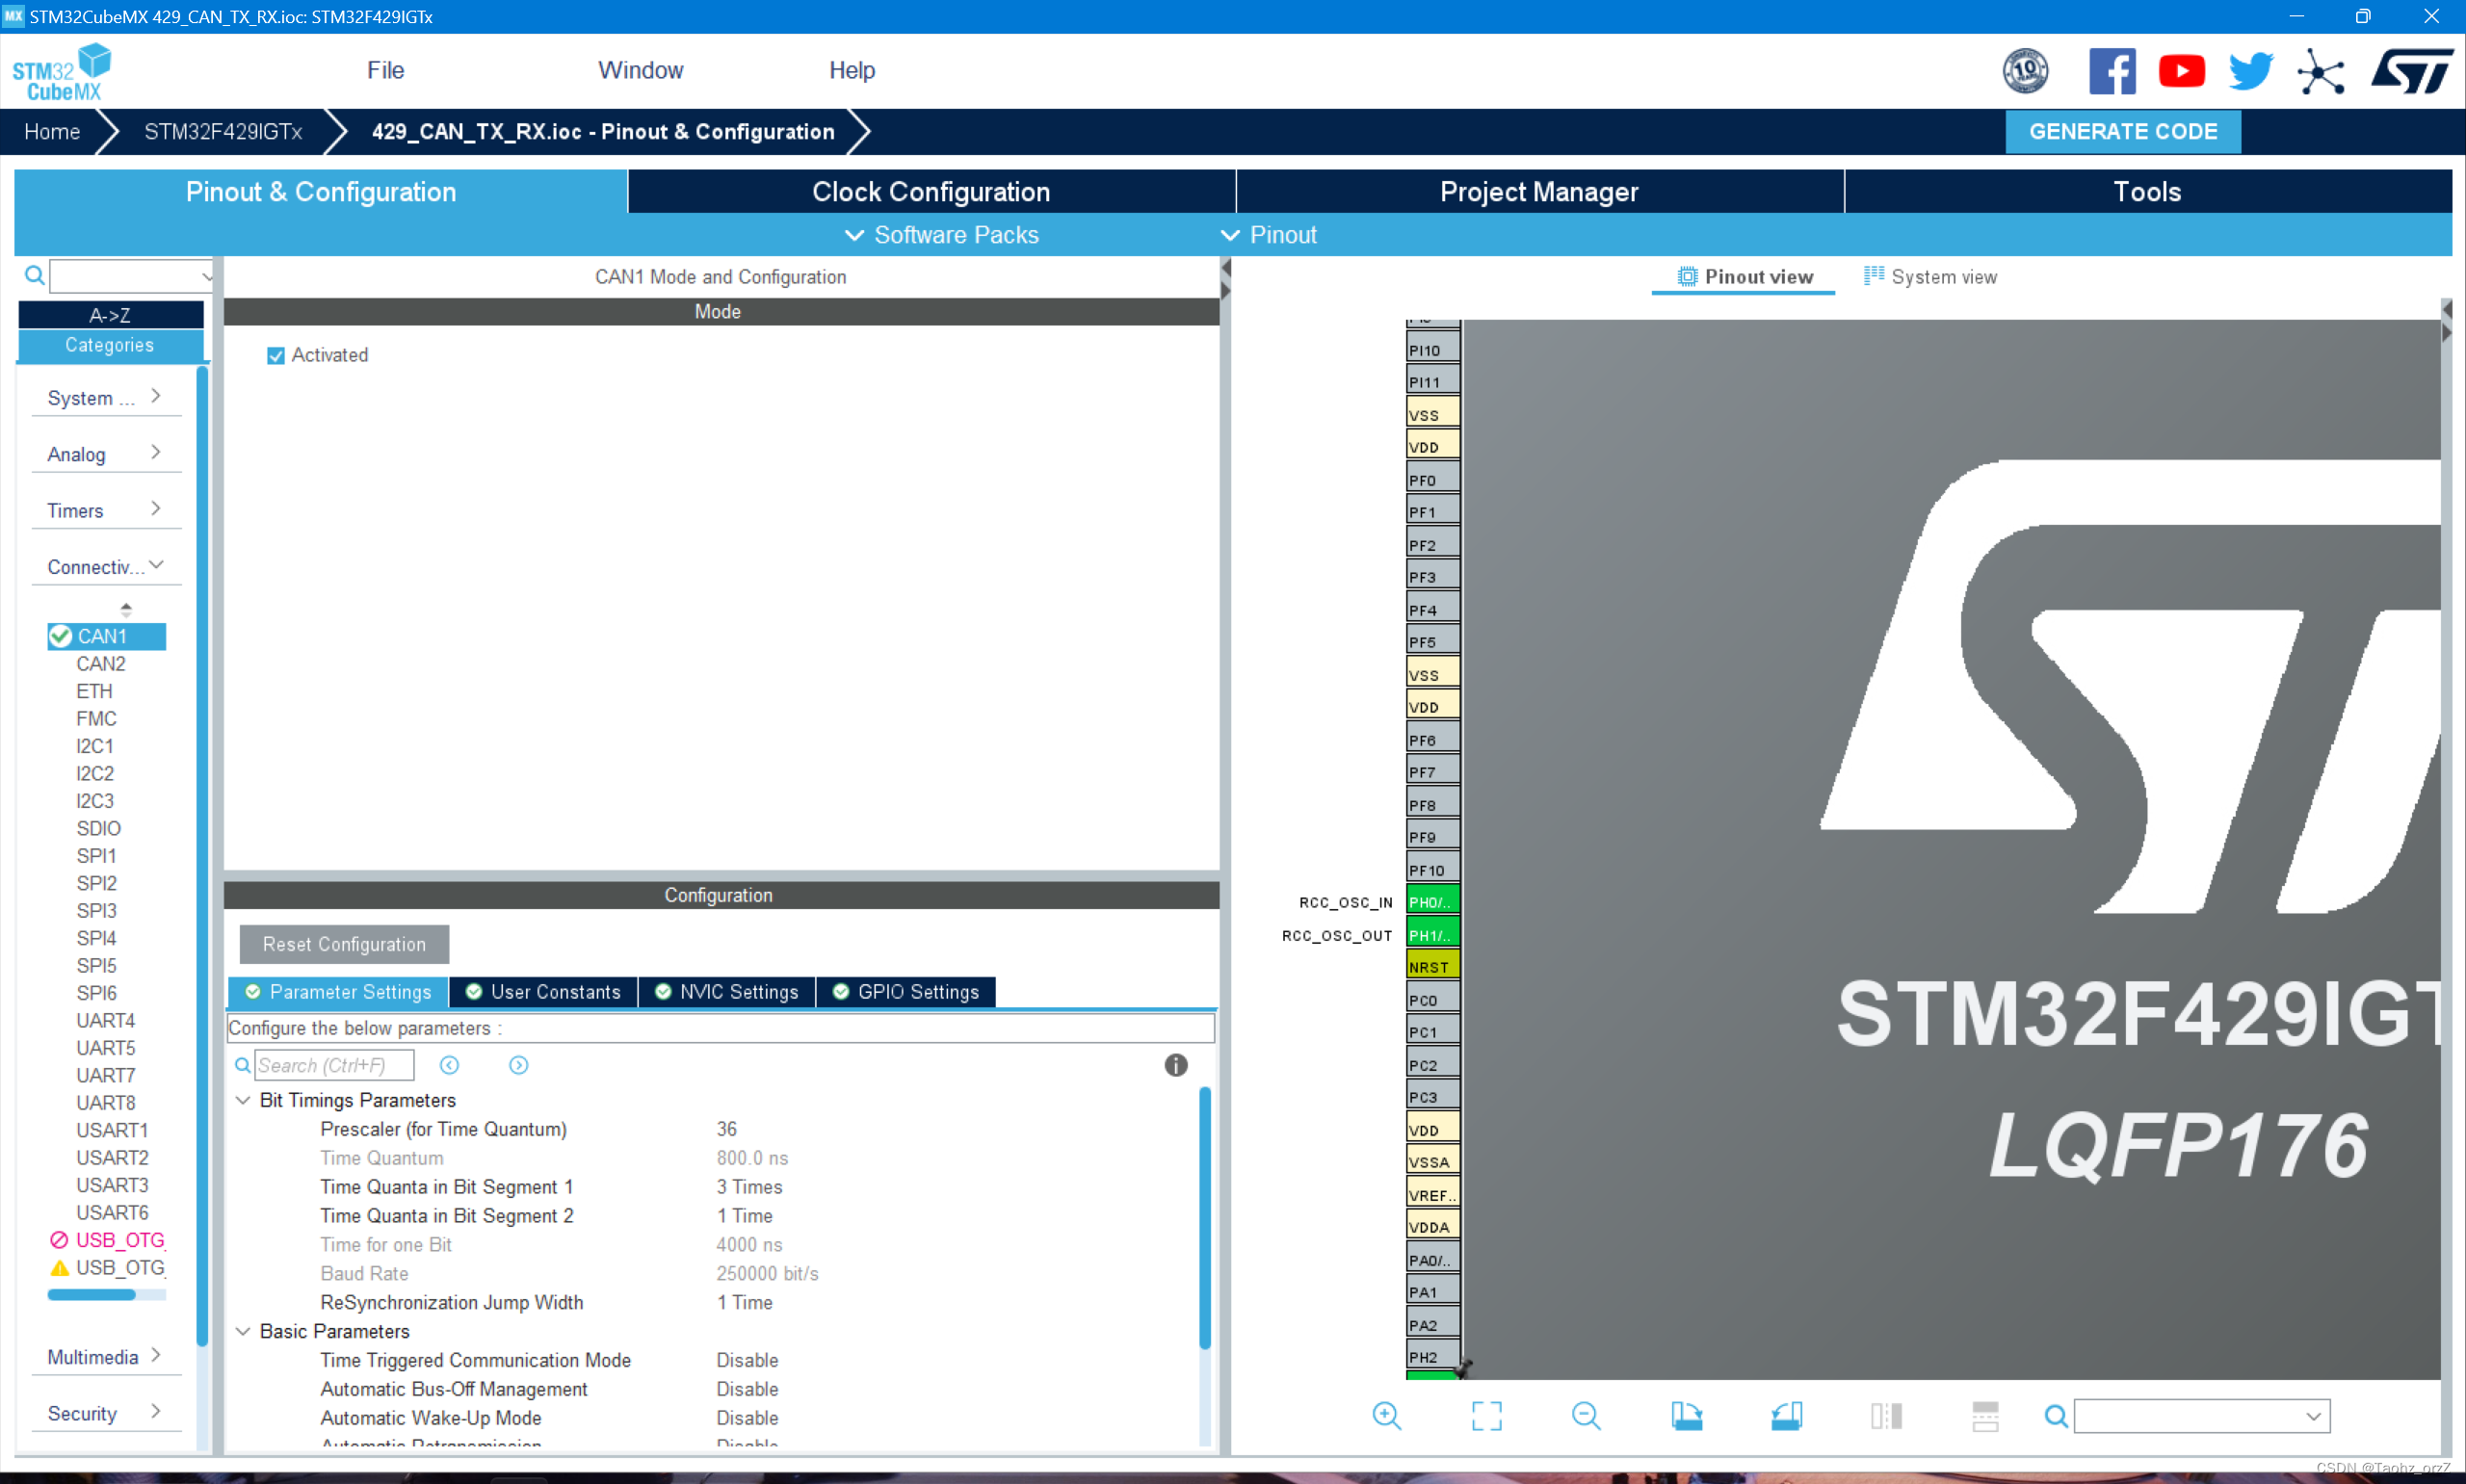
Task: Click the zoom out icon below pinout
Action: pos(1585,1415)
